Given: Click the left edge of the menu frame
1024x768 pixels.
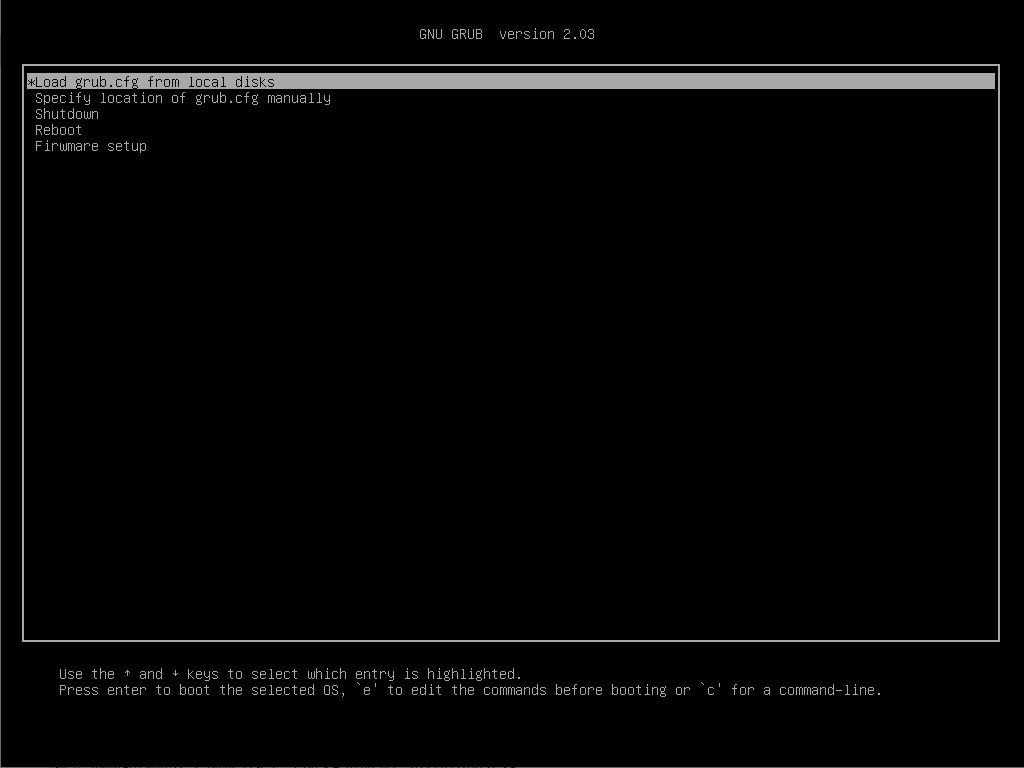Looking at the screenshot, I should [24, 350].
